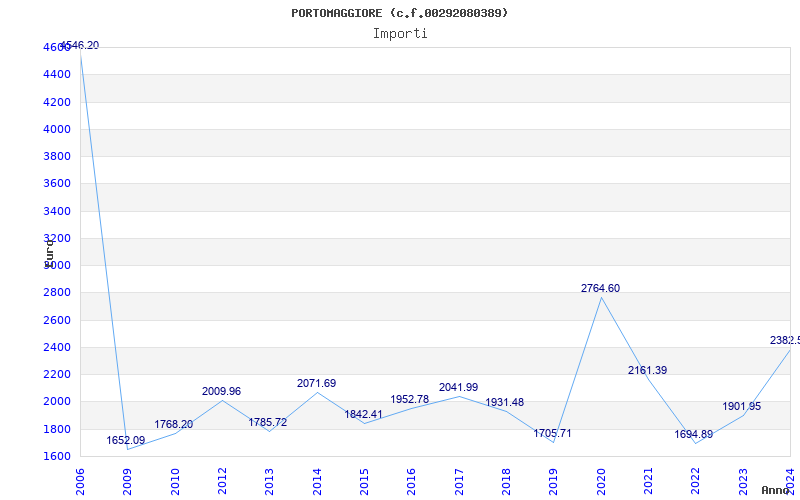Viewport: 800px width, 500px height.
Task: Select data label 2161.39
Action: (x=647, y=370)
